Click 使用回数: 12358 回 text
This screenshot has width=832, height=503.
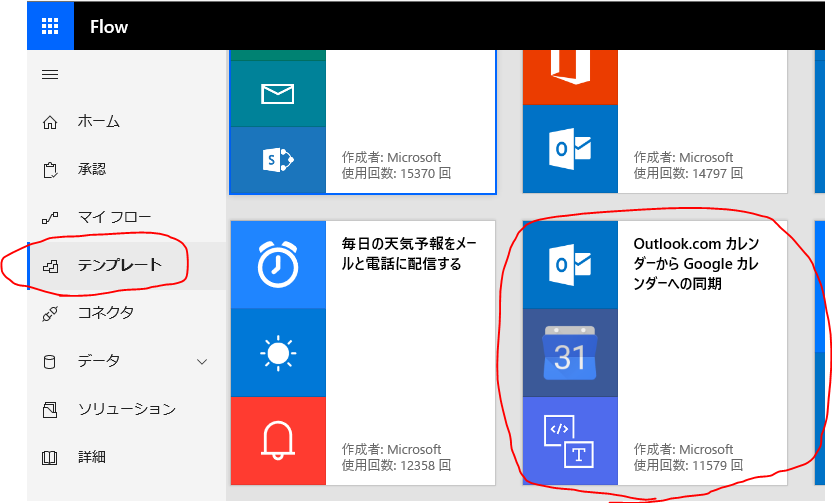(x=396, y=465)
